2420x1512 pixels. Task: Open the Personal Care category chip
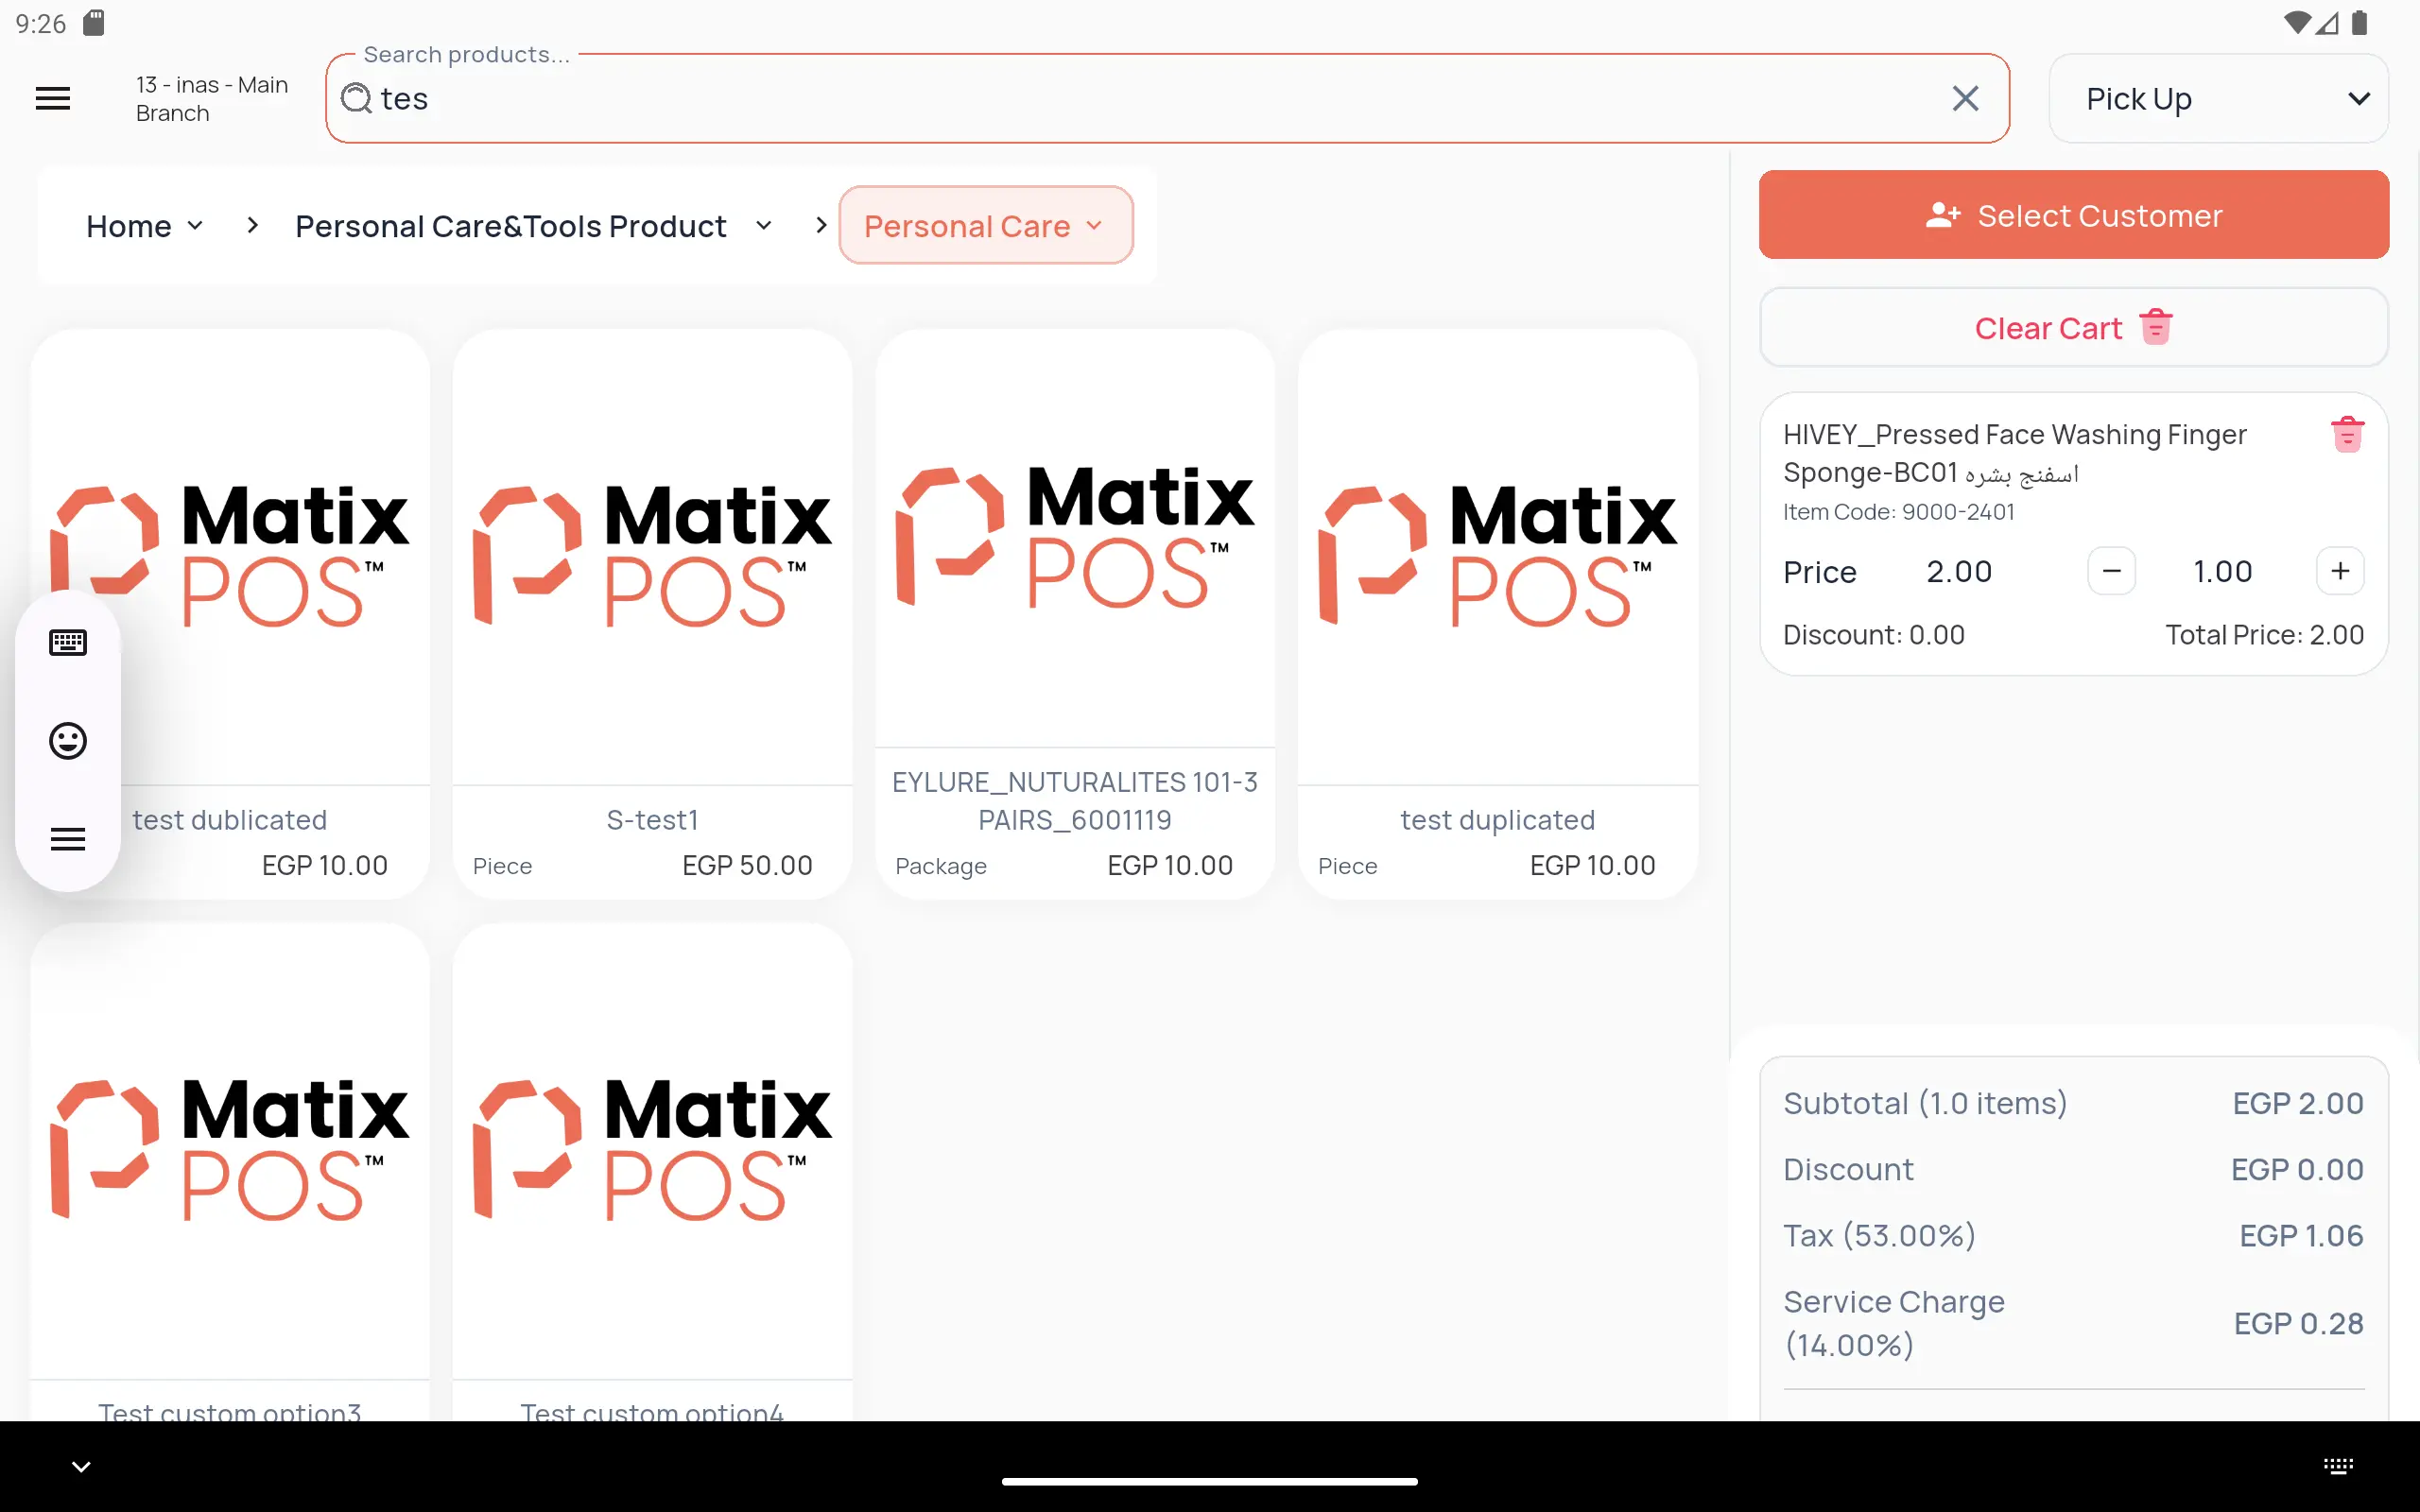[985, 226]
